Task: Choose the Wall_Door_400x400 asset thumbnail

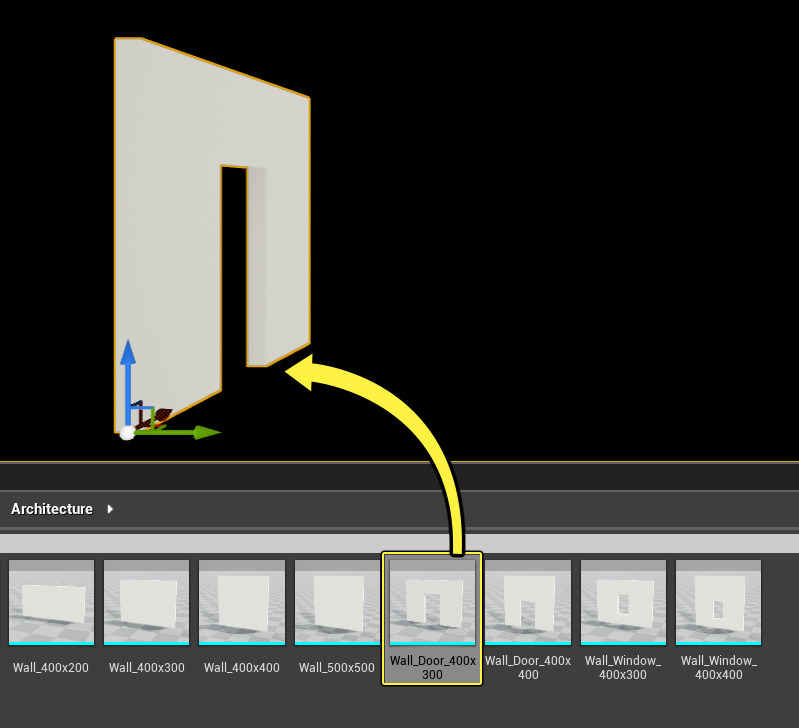Action: [528, 602]
